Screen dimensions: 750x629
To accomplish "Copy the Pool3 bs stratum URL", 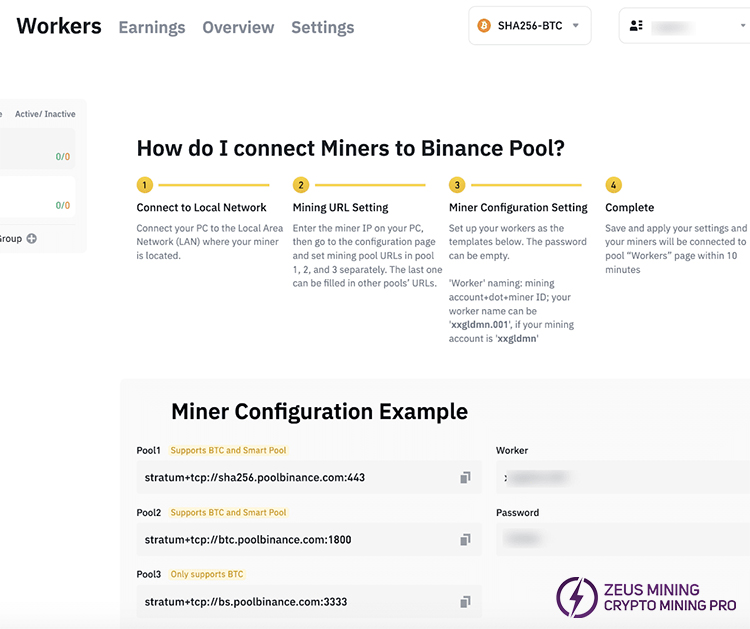I will [465, 602].
